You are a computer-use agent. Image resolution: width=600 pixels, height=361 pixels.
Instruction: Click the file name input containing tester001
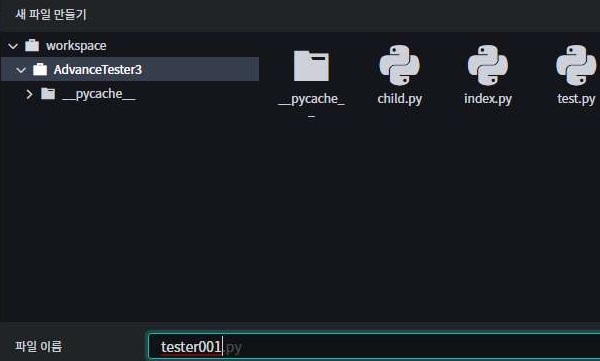pos(374,346)
